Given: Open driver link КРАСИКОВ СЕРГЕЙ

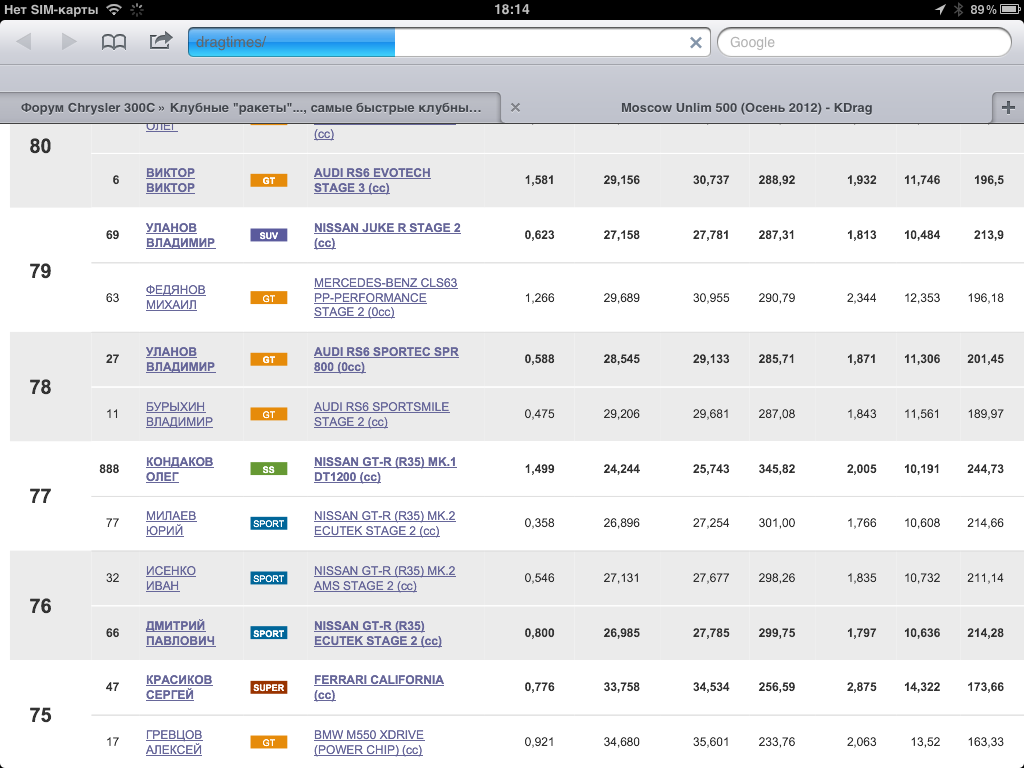Looking at the screenshot, I should 179,687.
